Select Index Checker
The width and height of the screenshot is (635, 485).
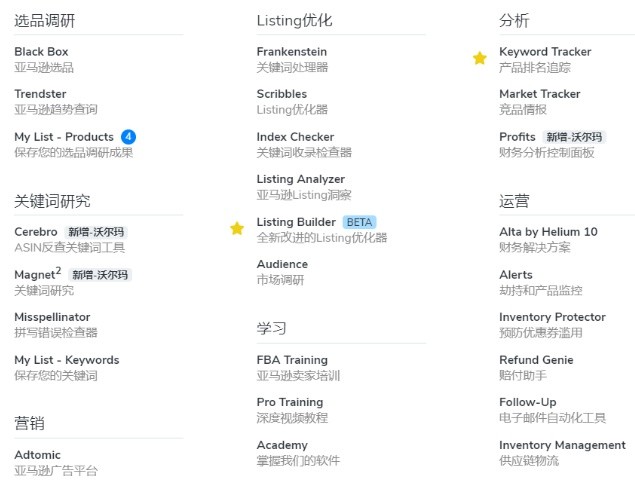tap(304, 144)
